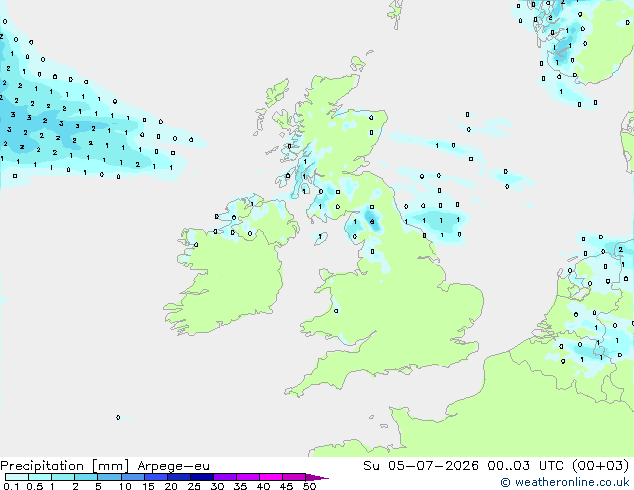Click the '15' legend scale label

tap(148, 486)
